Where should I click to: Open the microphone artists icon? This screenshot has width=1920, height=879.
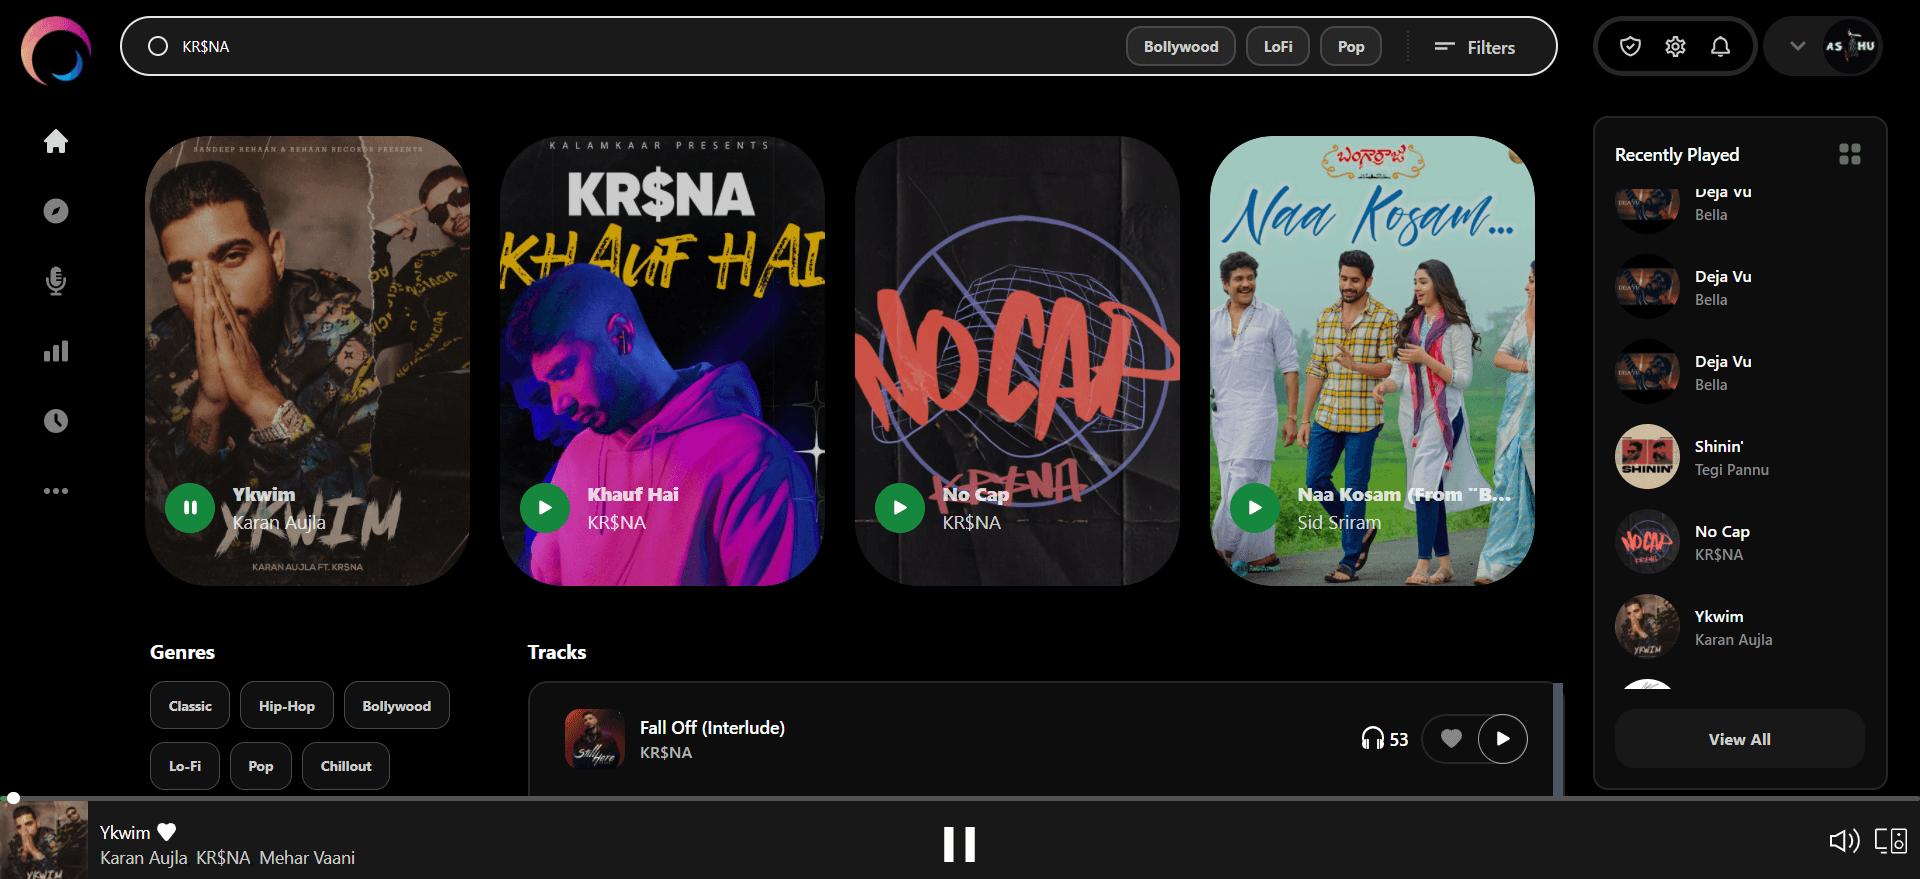click(x=56, y=281)
